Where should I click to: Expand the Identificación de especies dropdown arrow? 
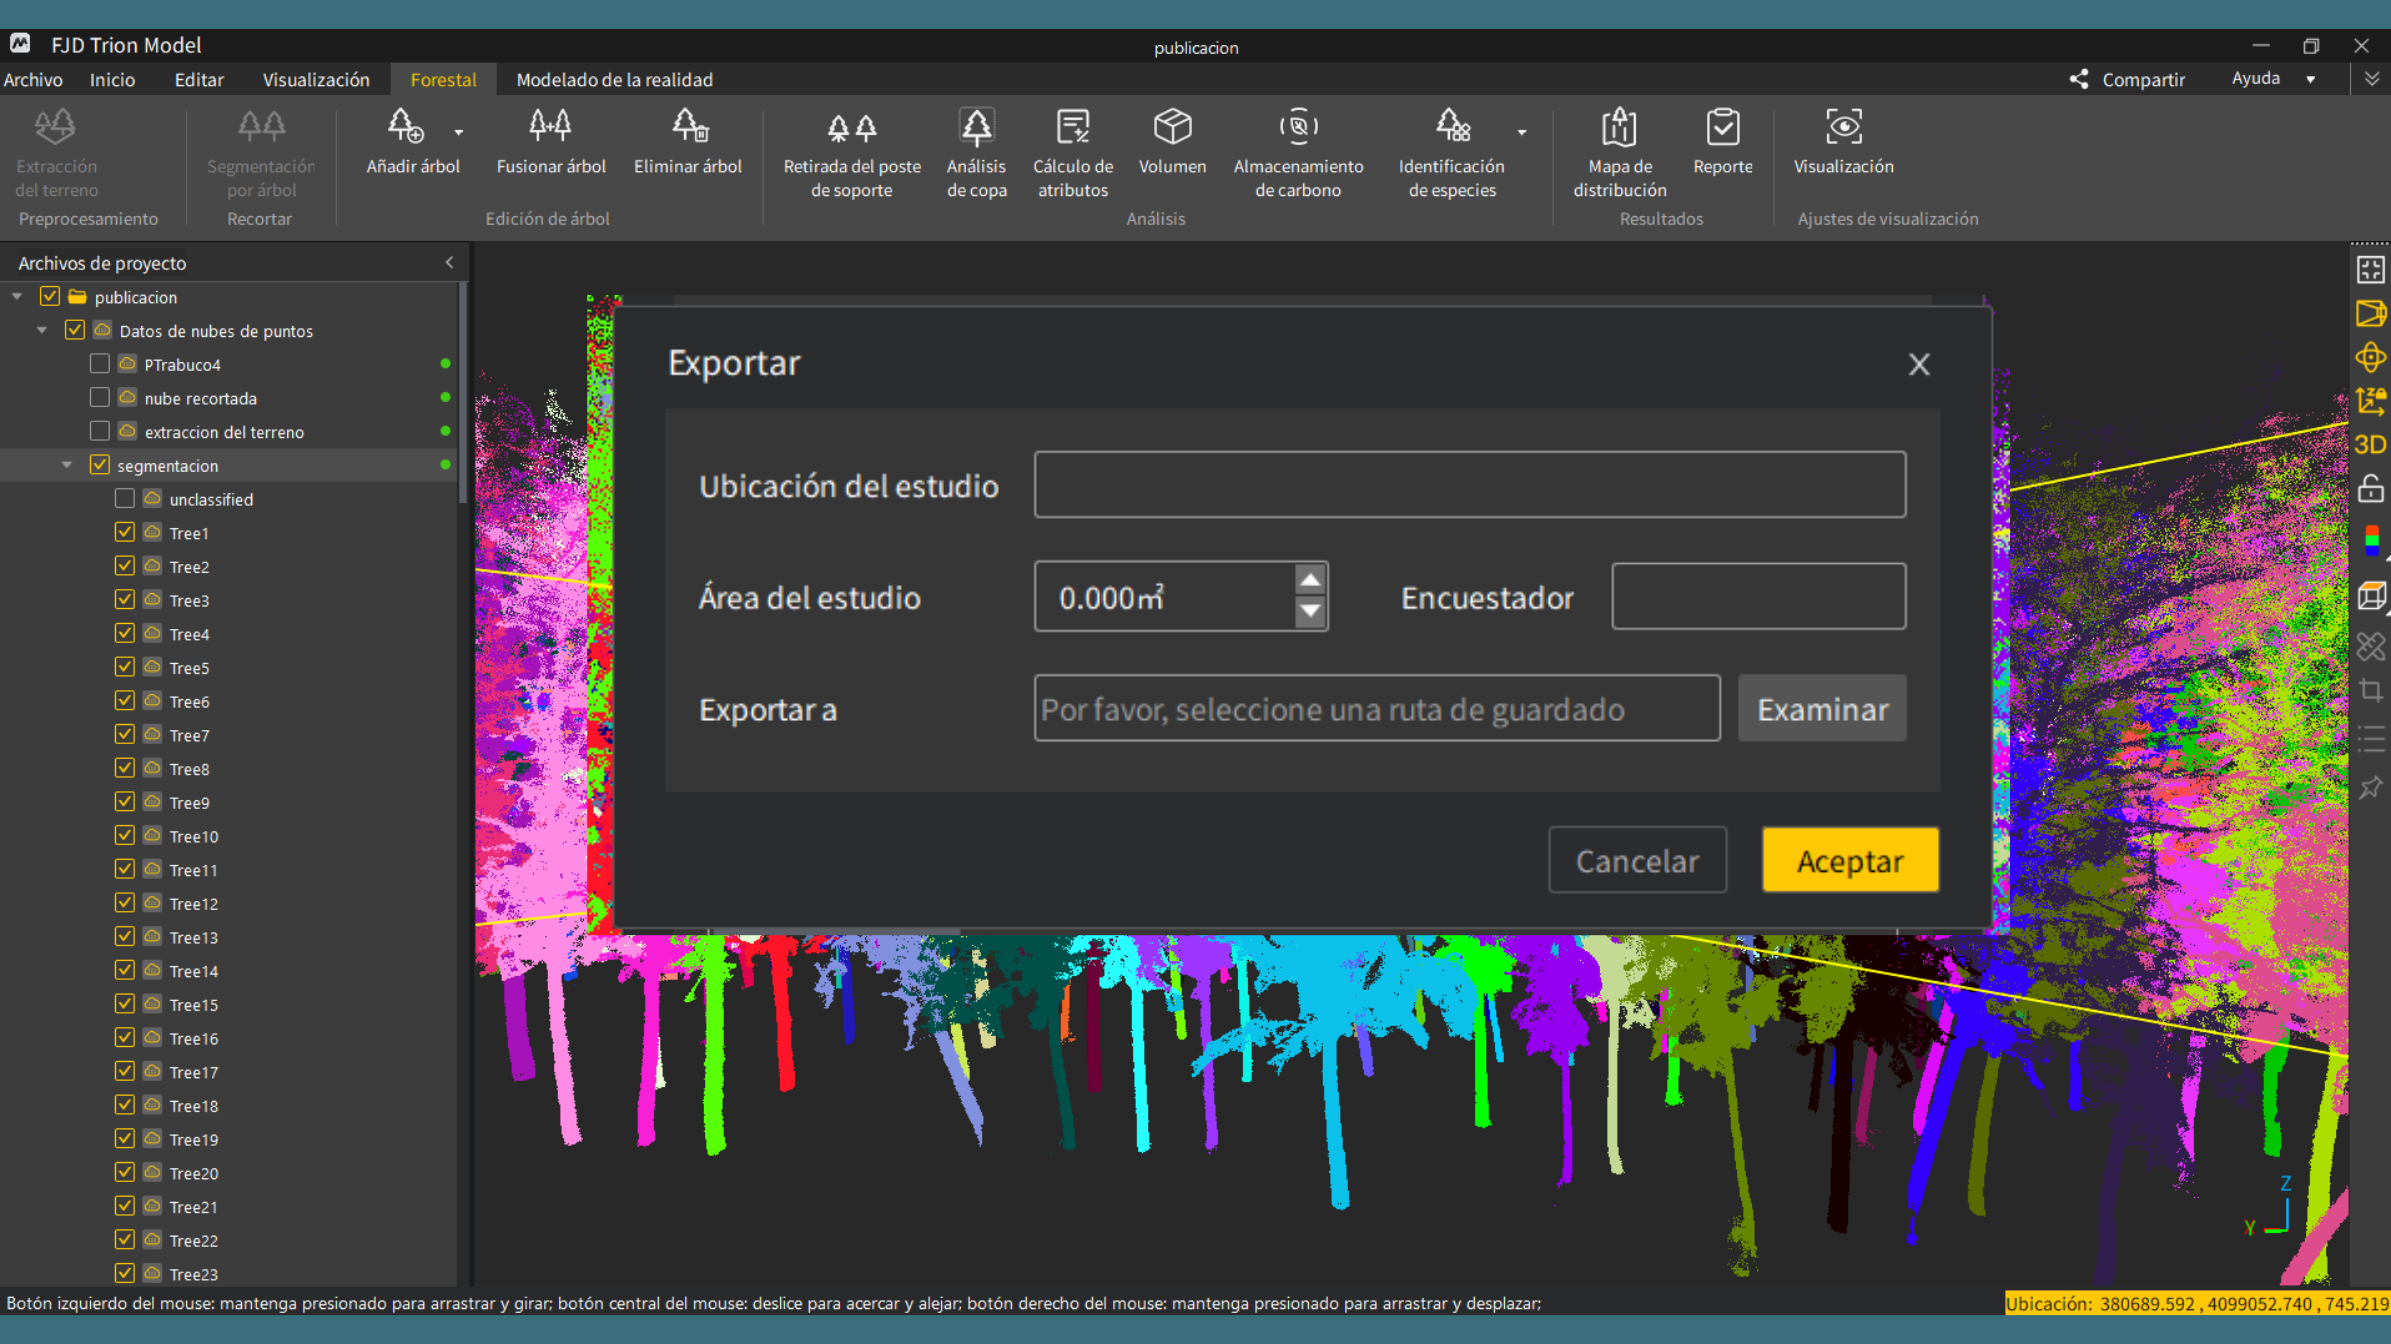coord(1522,132)
